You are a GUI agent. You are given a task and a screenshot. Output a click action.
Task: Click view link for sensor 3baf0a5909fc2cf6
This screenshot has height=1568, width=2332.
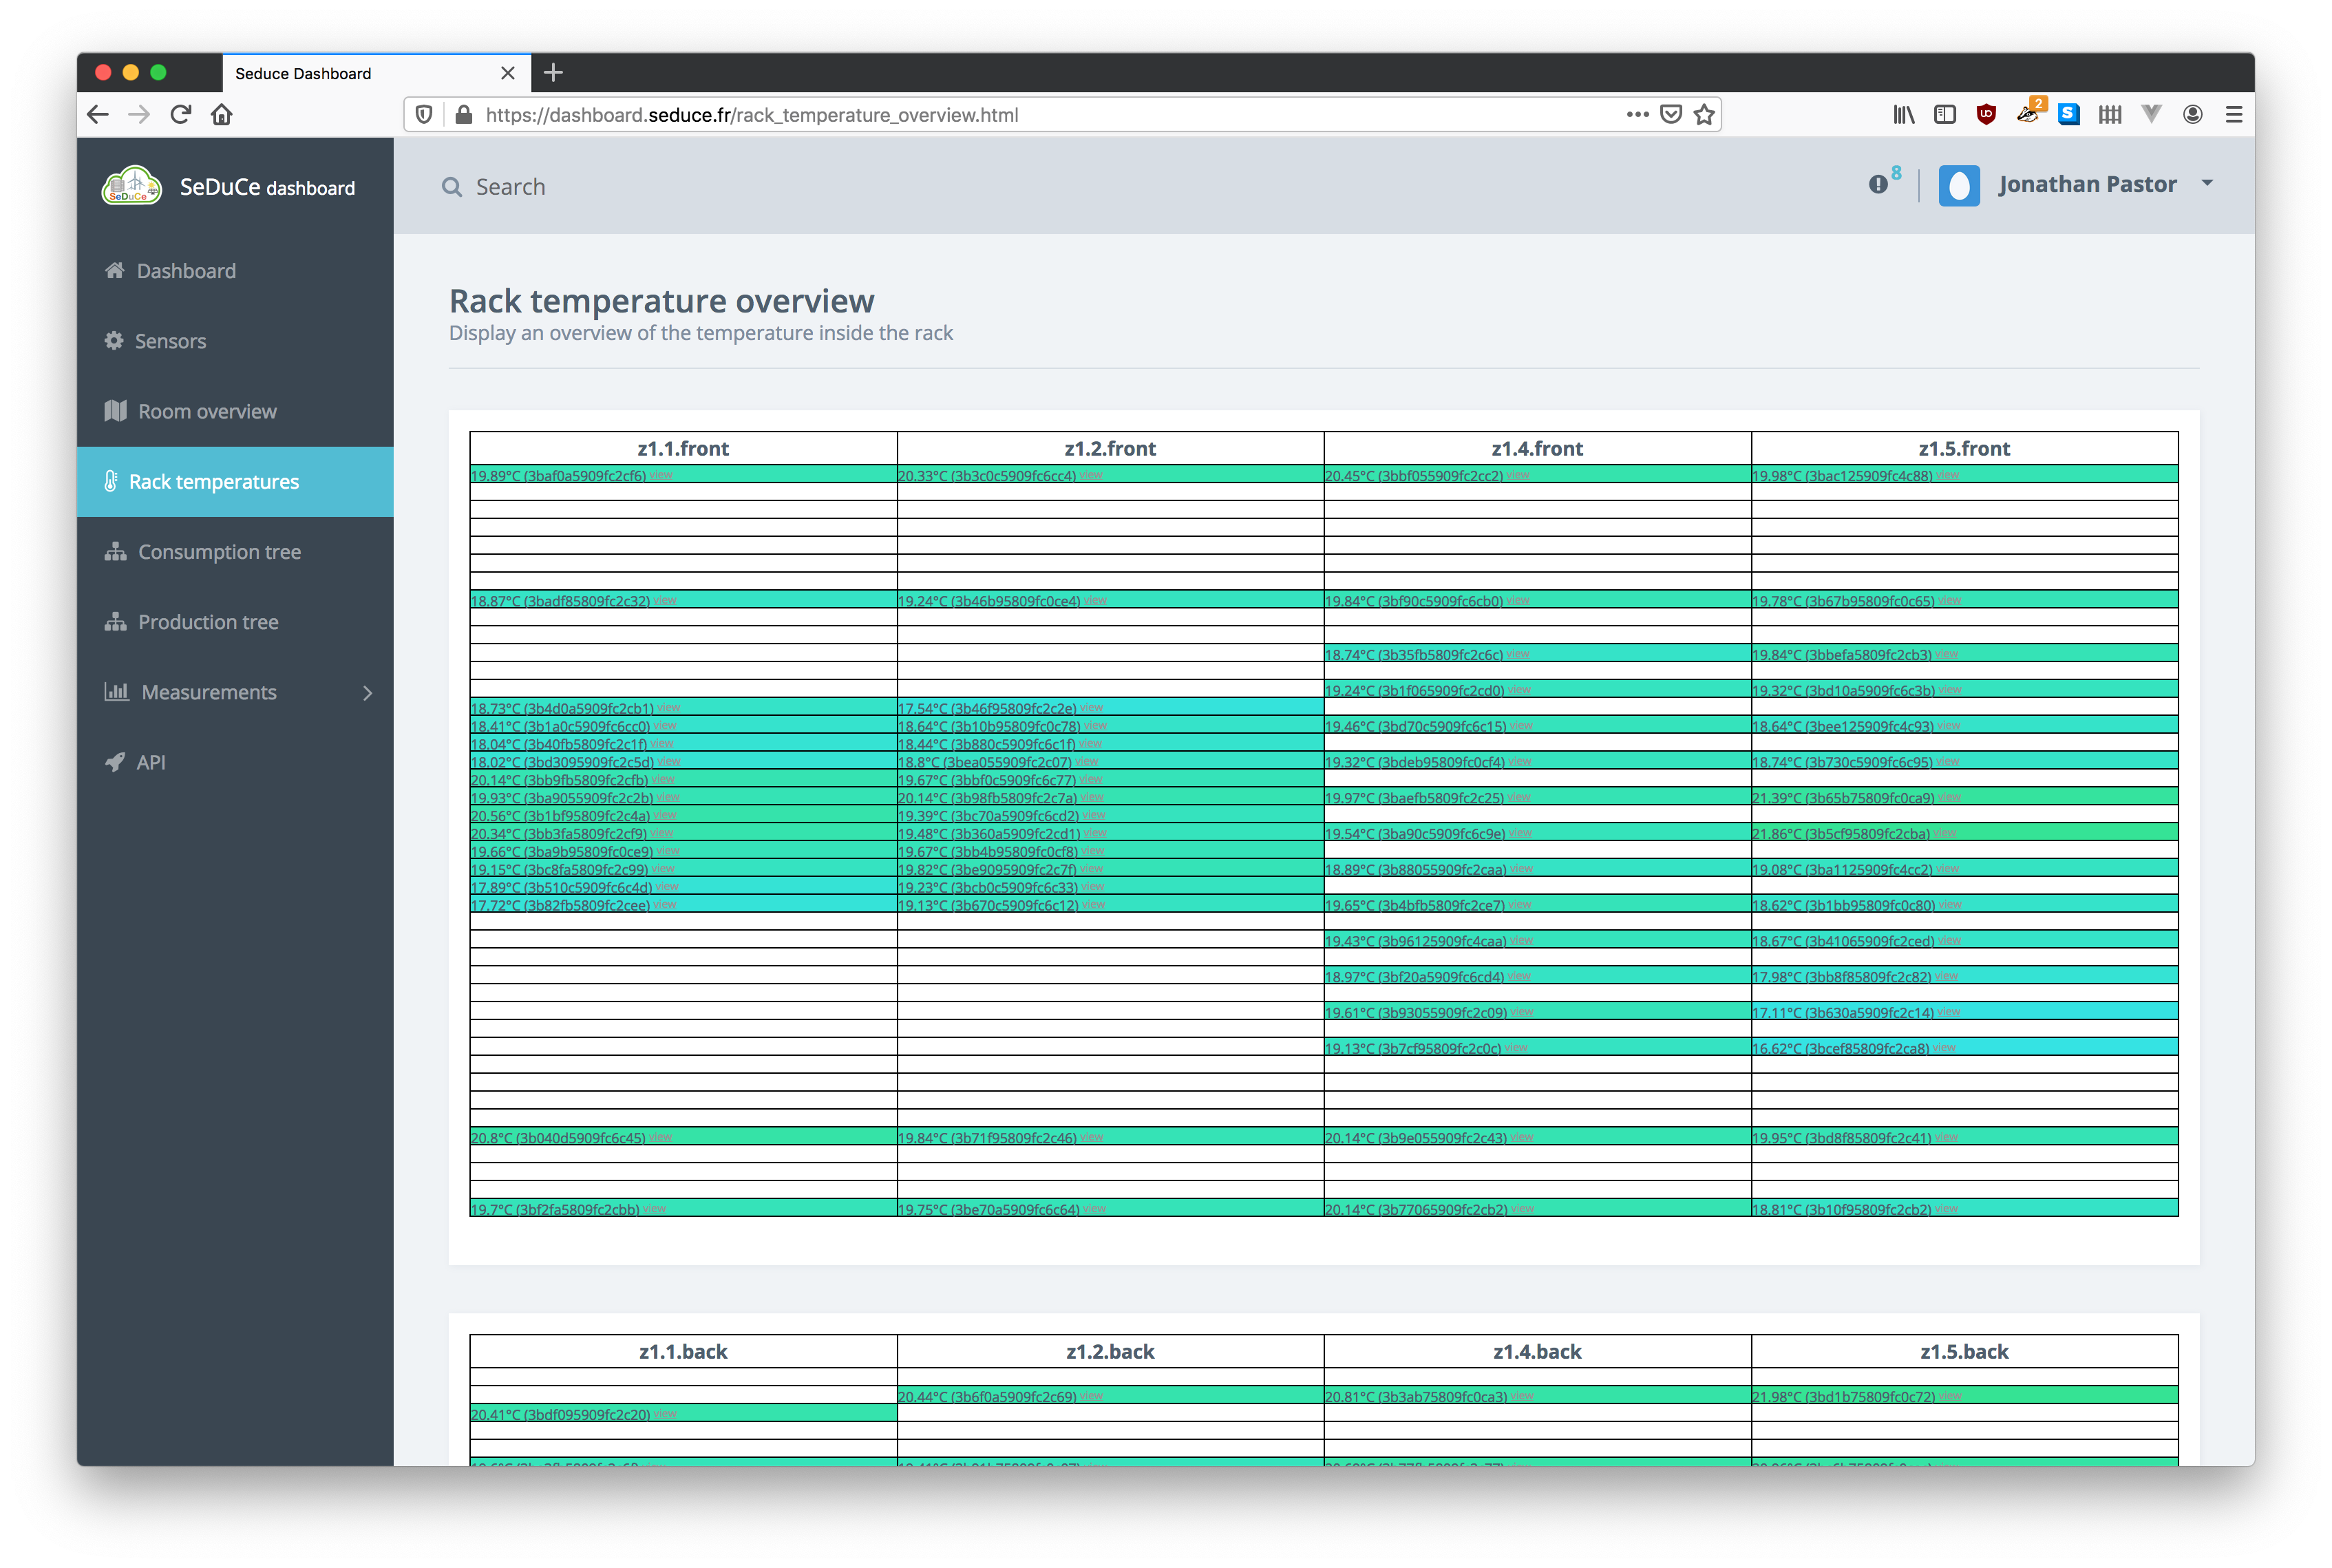(x=661, y=475)
